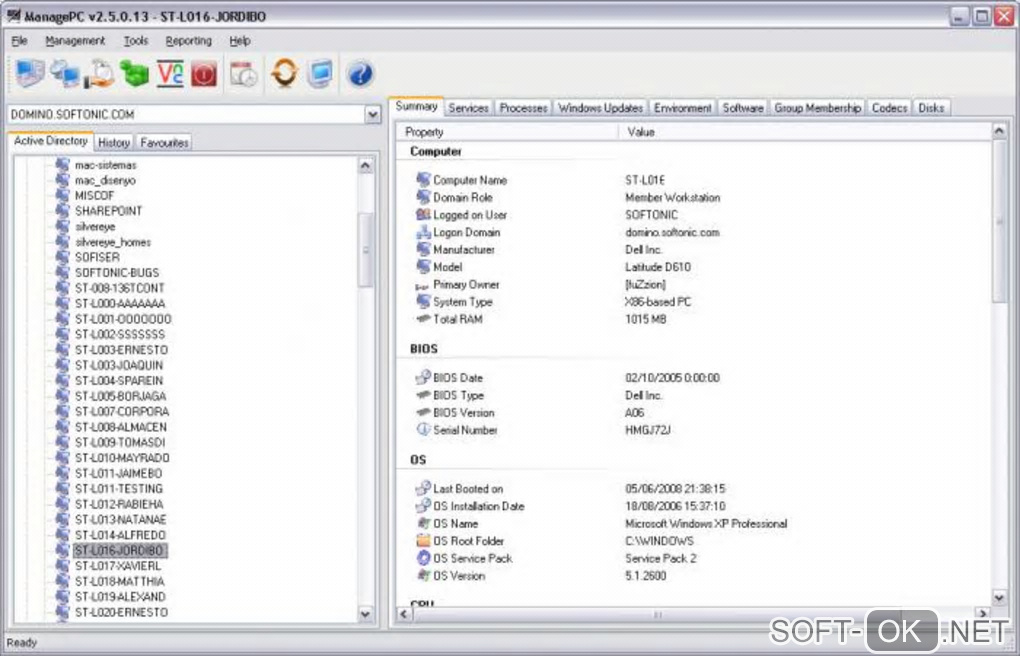
Task: Open the Tools menu
Action: click(136, 40)
